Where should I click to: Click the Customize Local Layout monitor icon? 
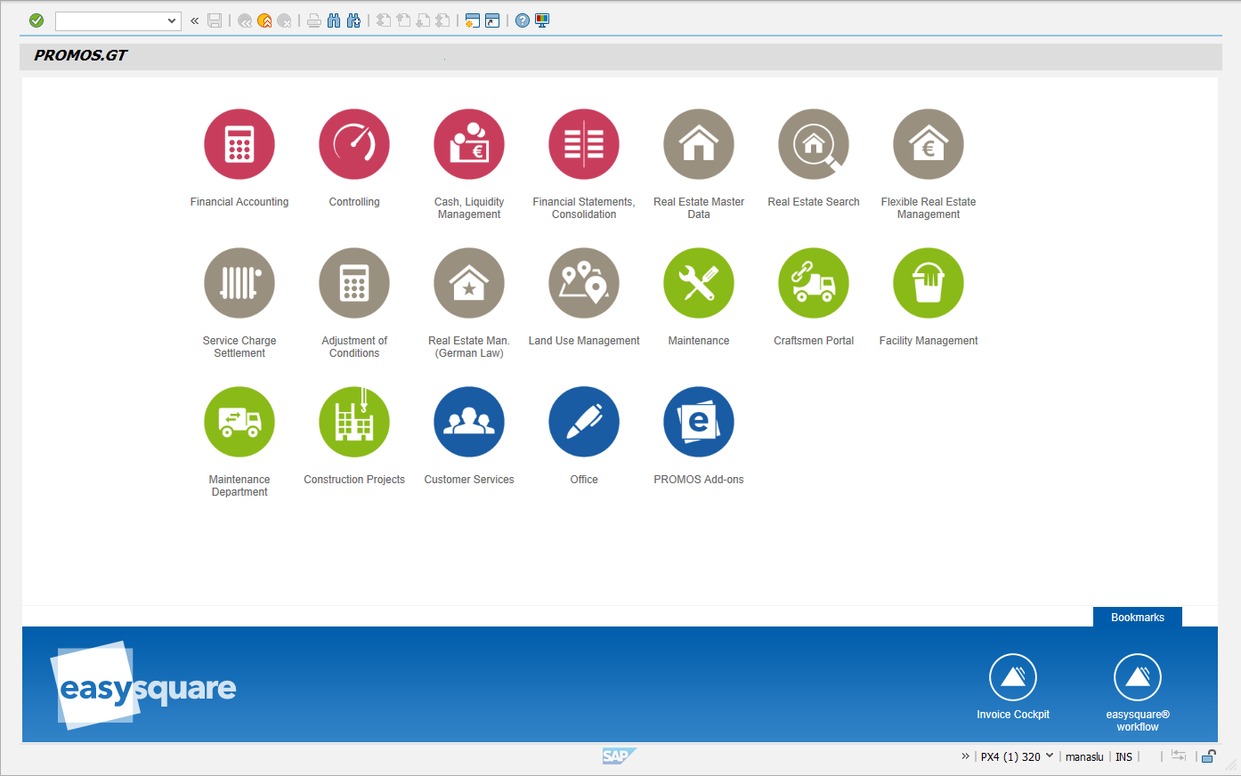[x=542, y=20]
